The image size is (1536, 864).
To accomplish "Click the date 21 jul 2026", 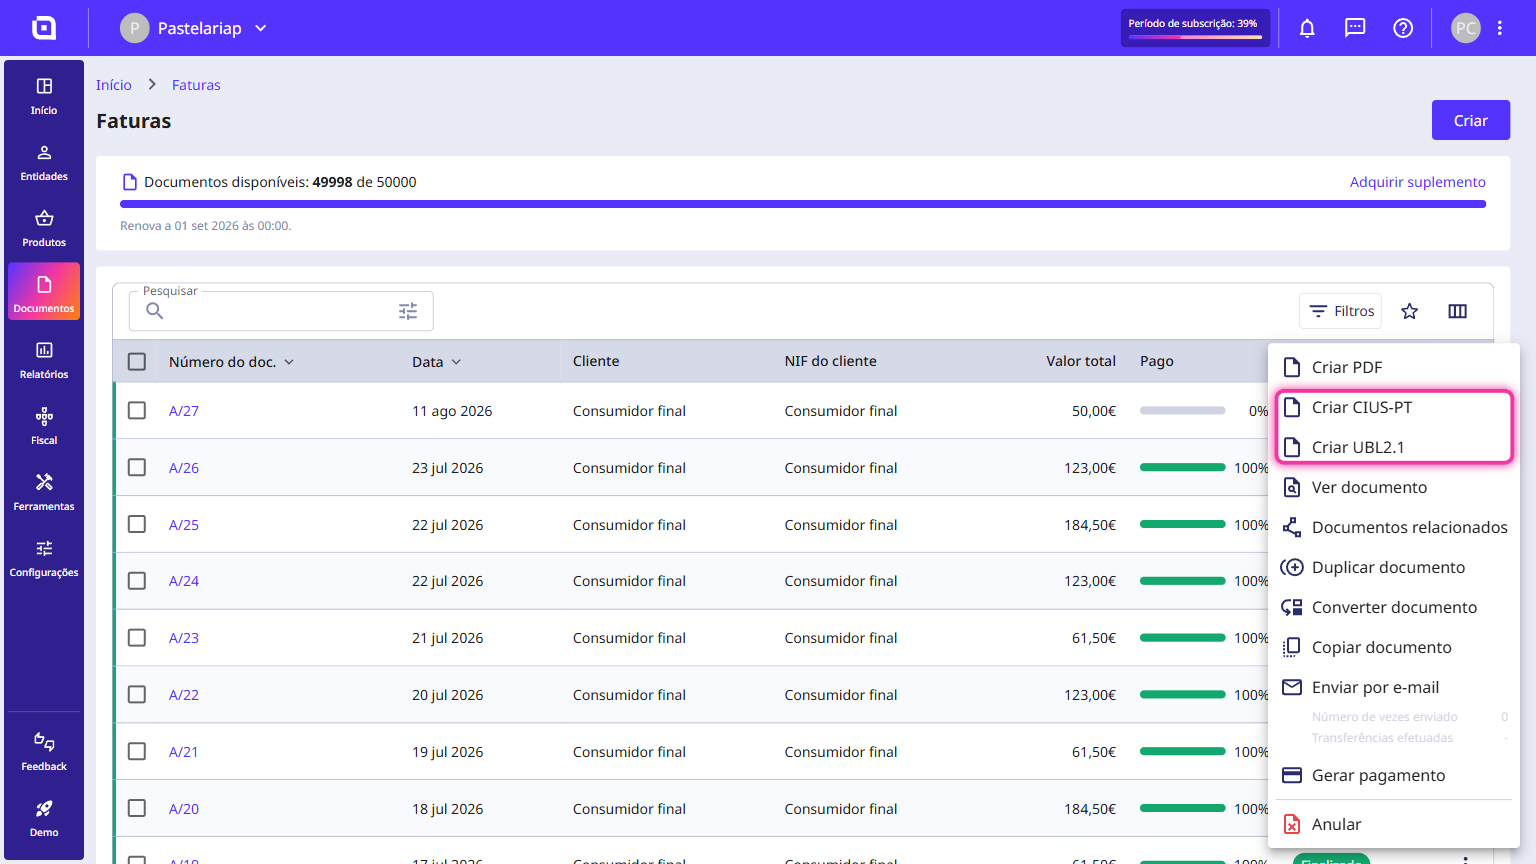I will click(447, 638).
